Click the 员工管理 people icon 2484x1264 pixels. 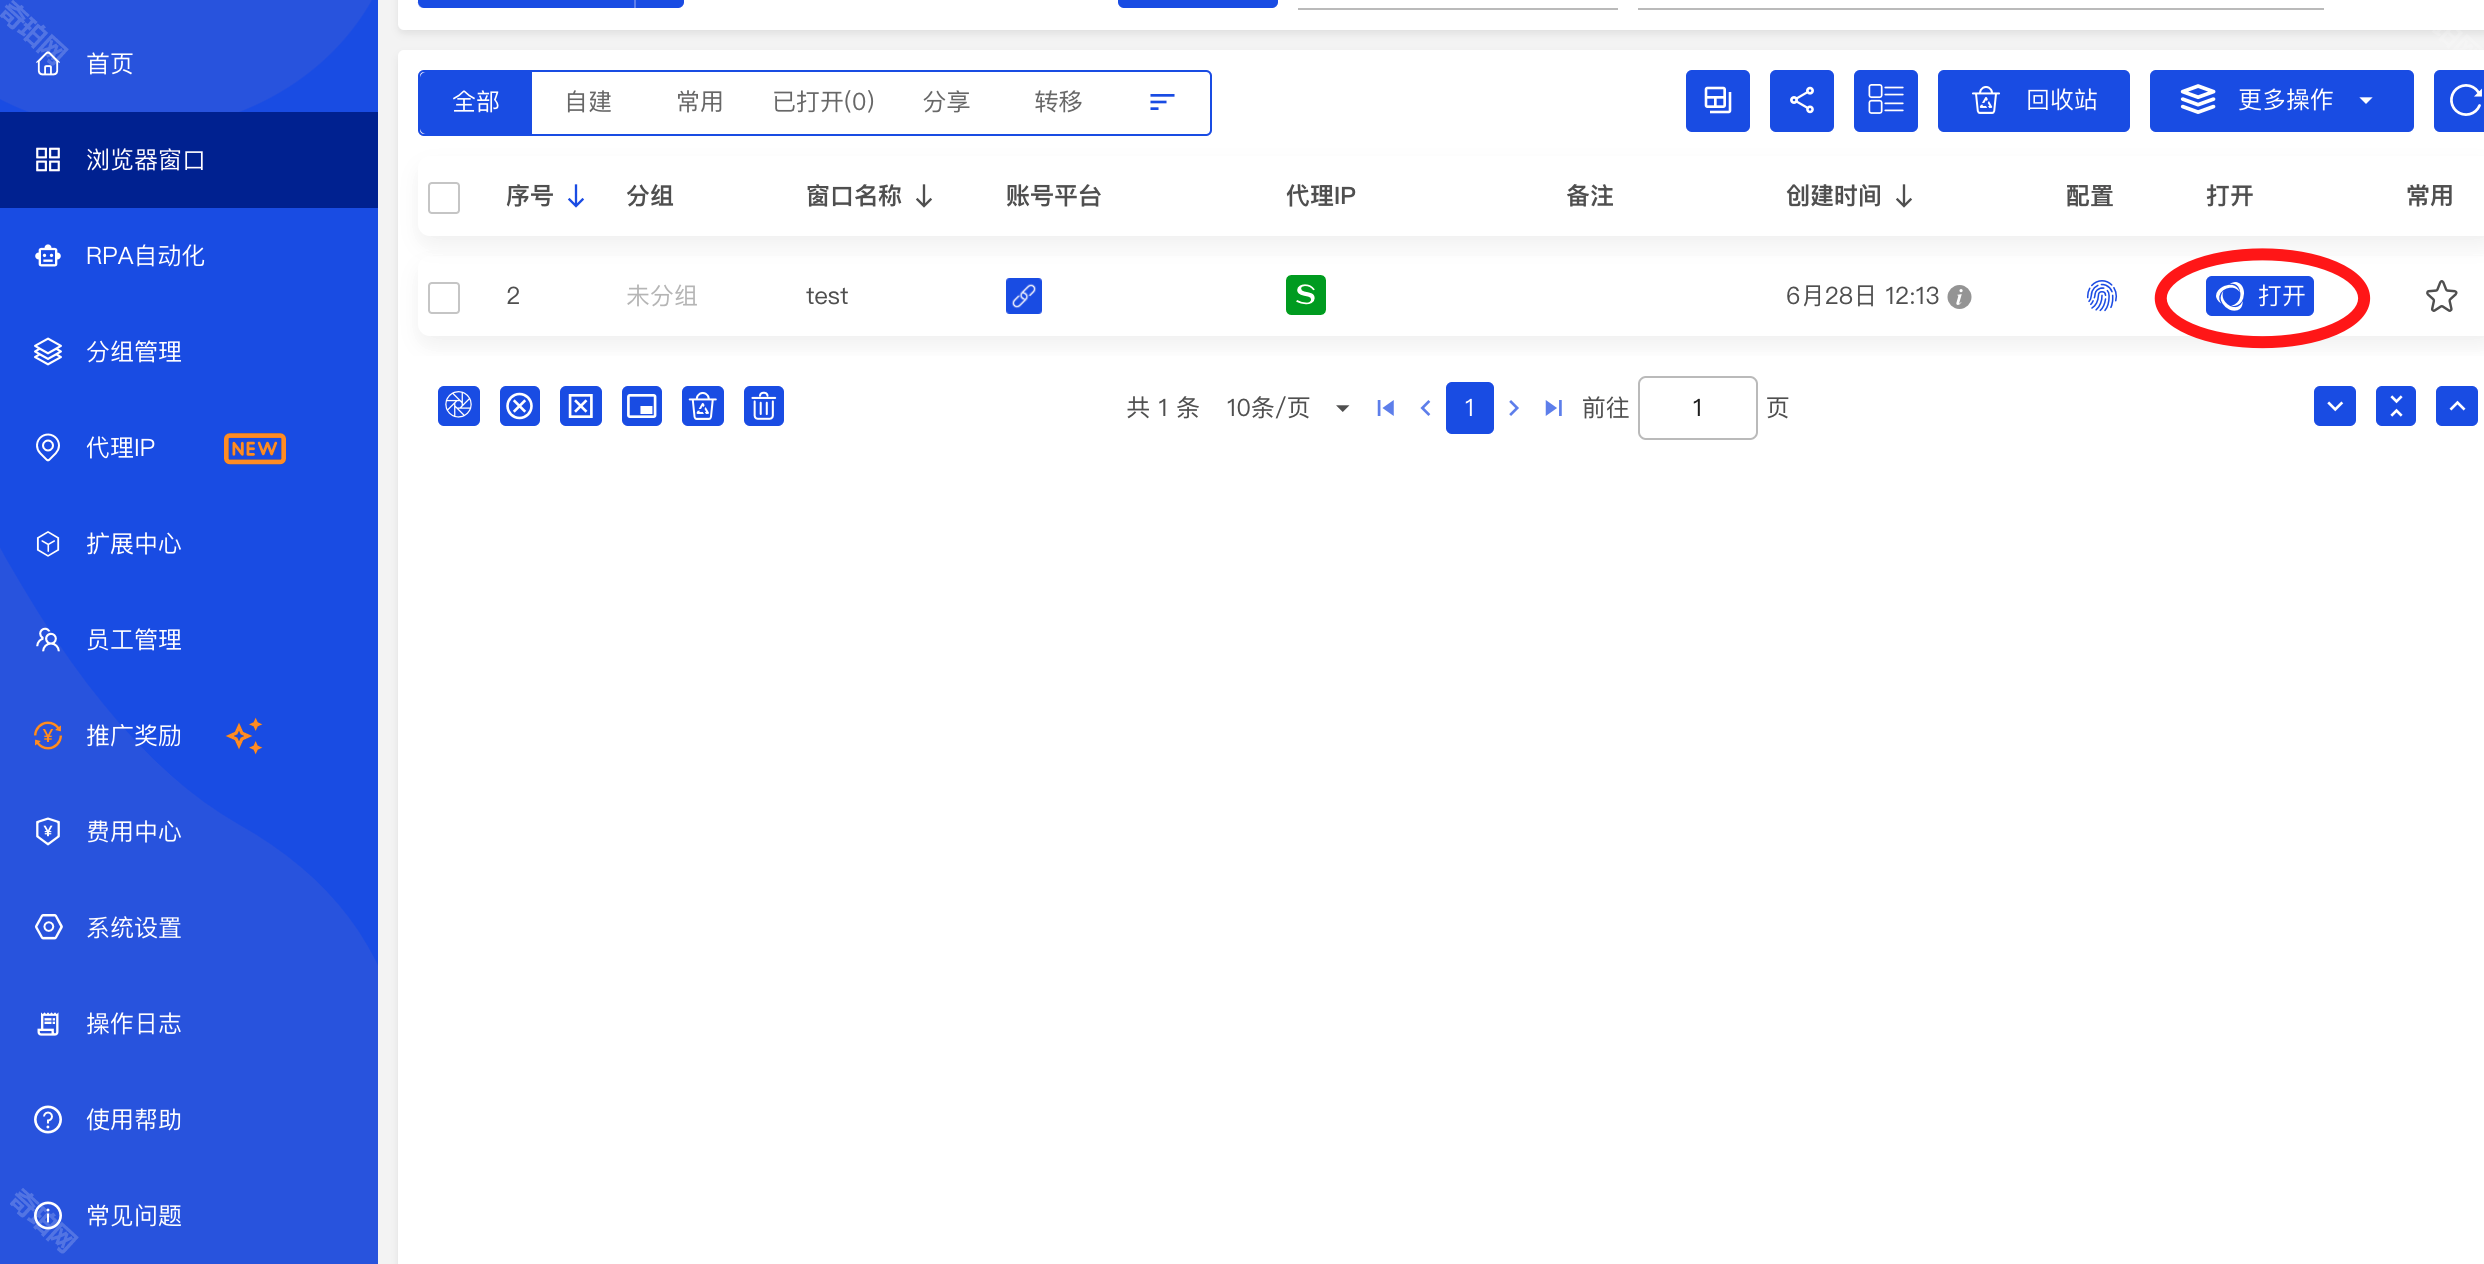tap(48, 640)
